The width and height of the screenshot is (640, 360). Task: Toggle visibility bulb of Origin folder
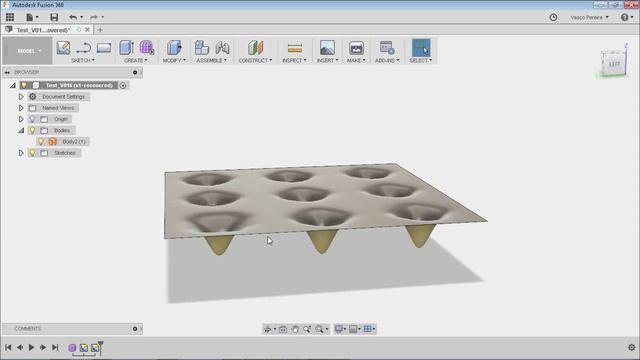click(x=32, y=119)
